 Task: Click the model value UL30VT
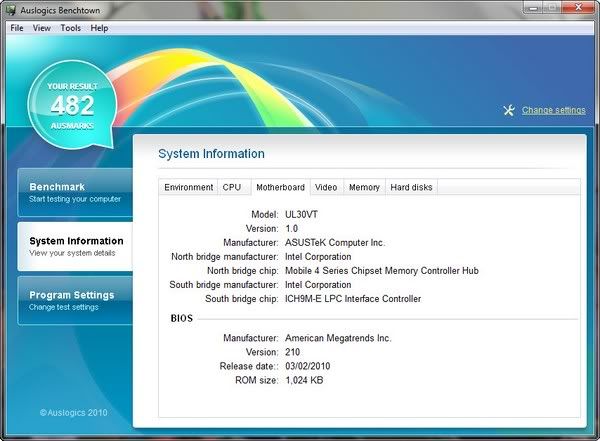coord(302,214)
